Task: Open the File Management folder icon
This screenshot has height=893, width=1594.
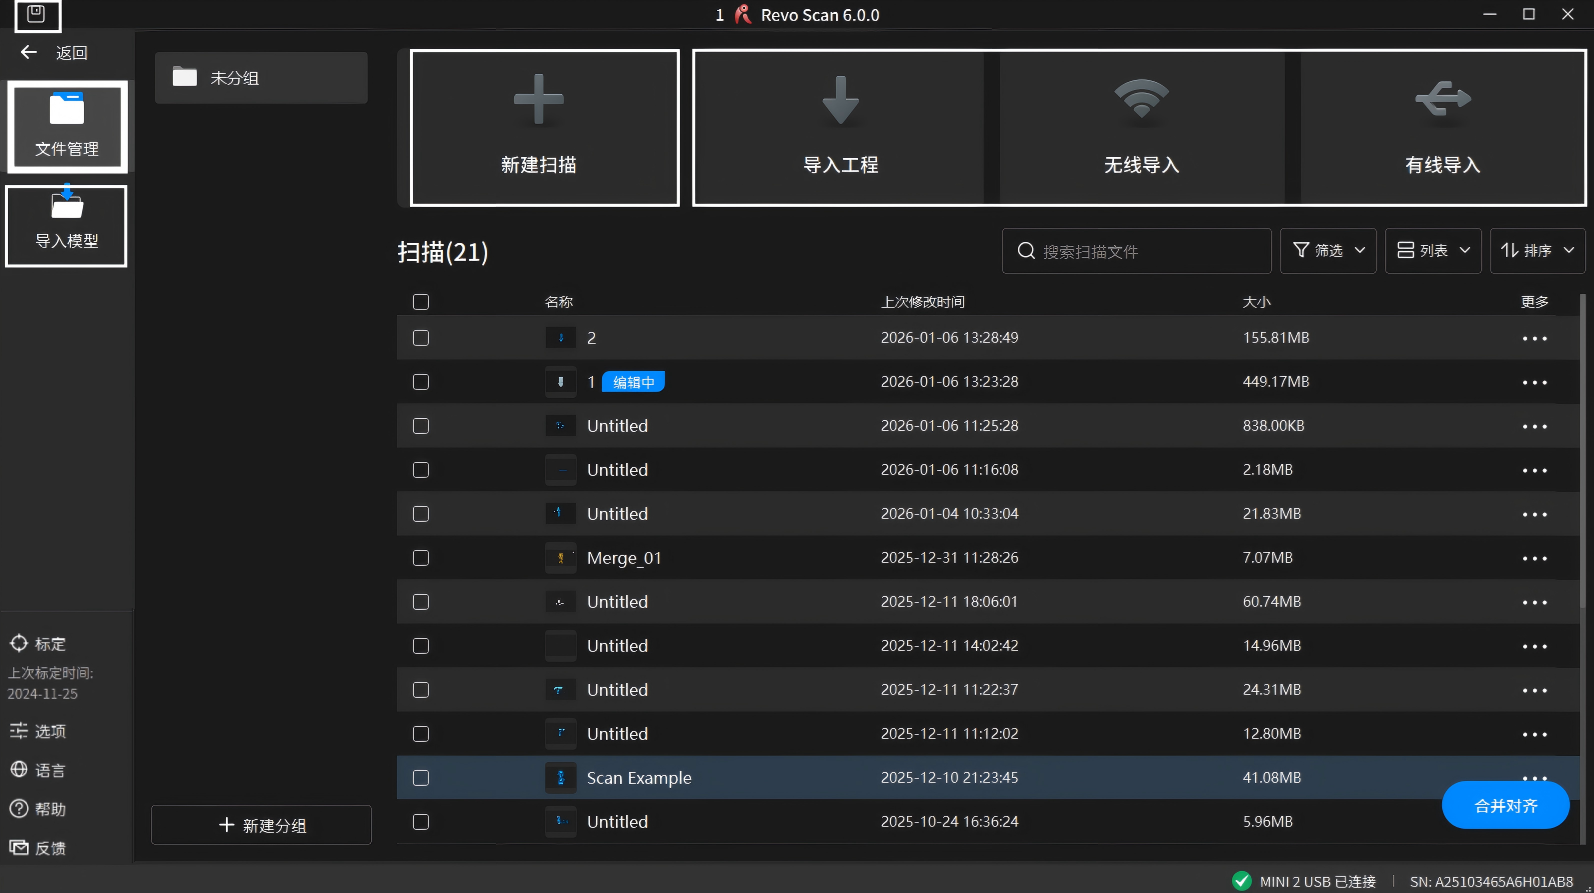Action: pos(67,109)
